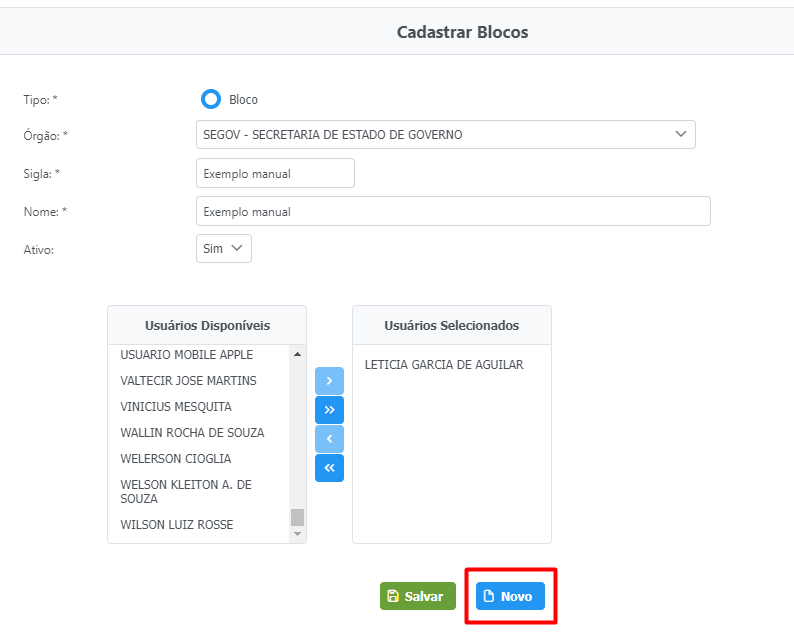Click the user list scroll up arrow

[297, 354]
